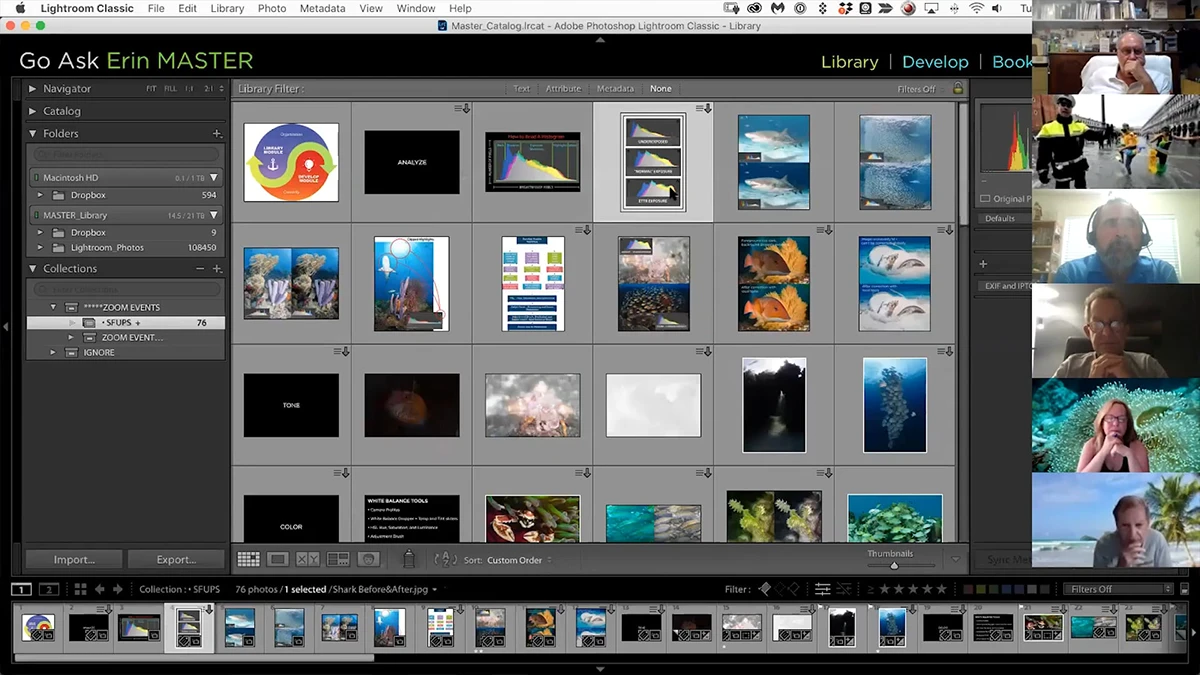Toggle the flagged photos filter
Screen dimensions: 1200x675
tap(765, 589)
